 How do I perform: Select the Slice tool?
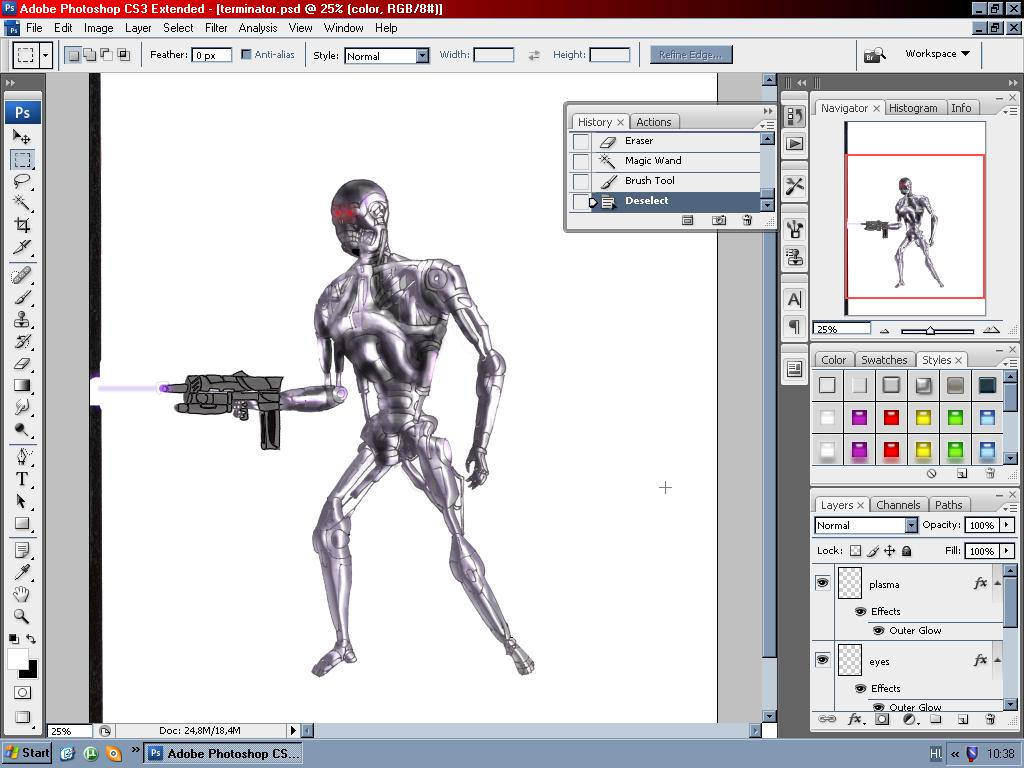point(22,248)
